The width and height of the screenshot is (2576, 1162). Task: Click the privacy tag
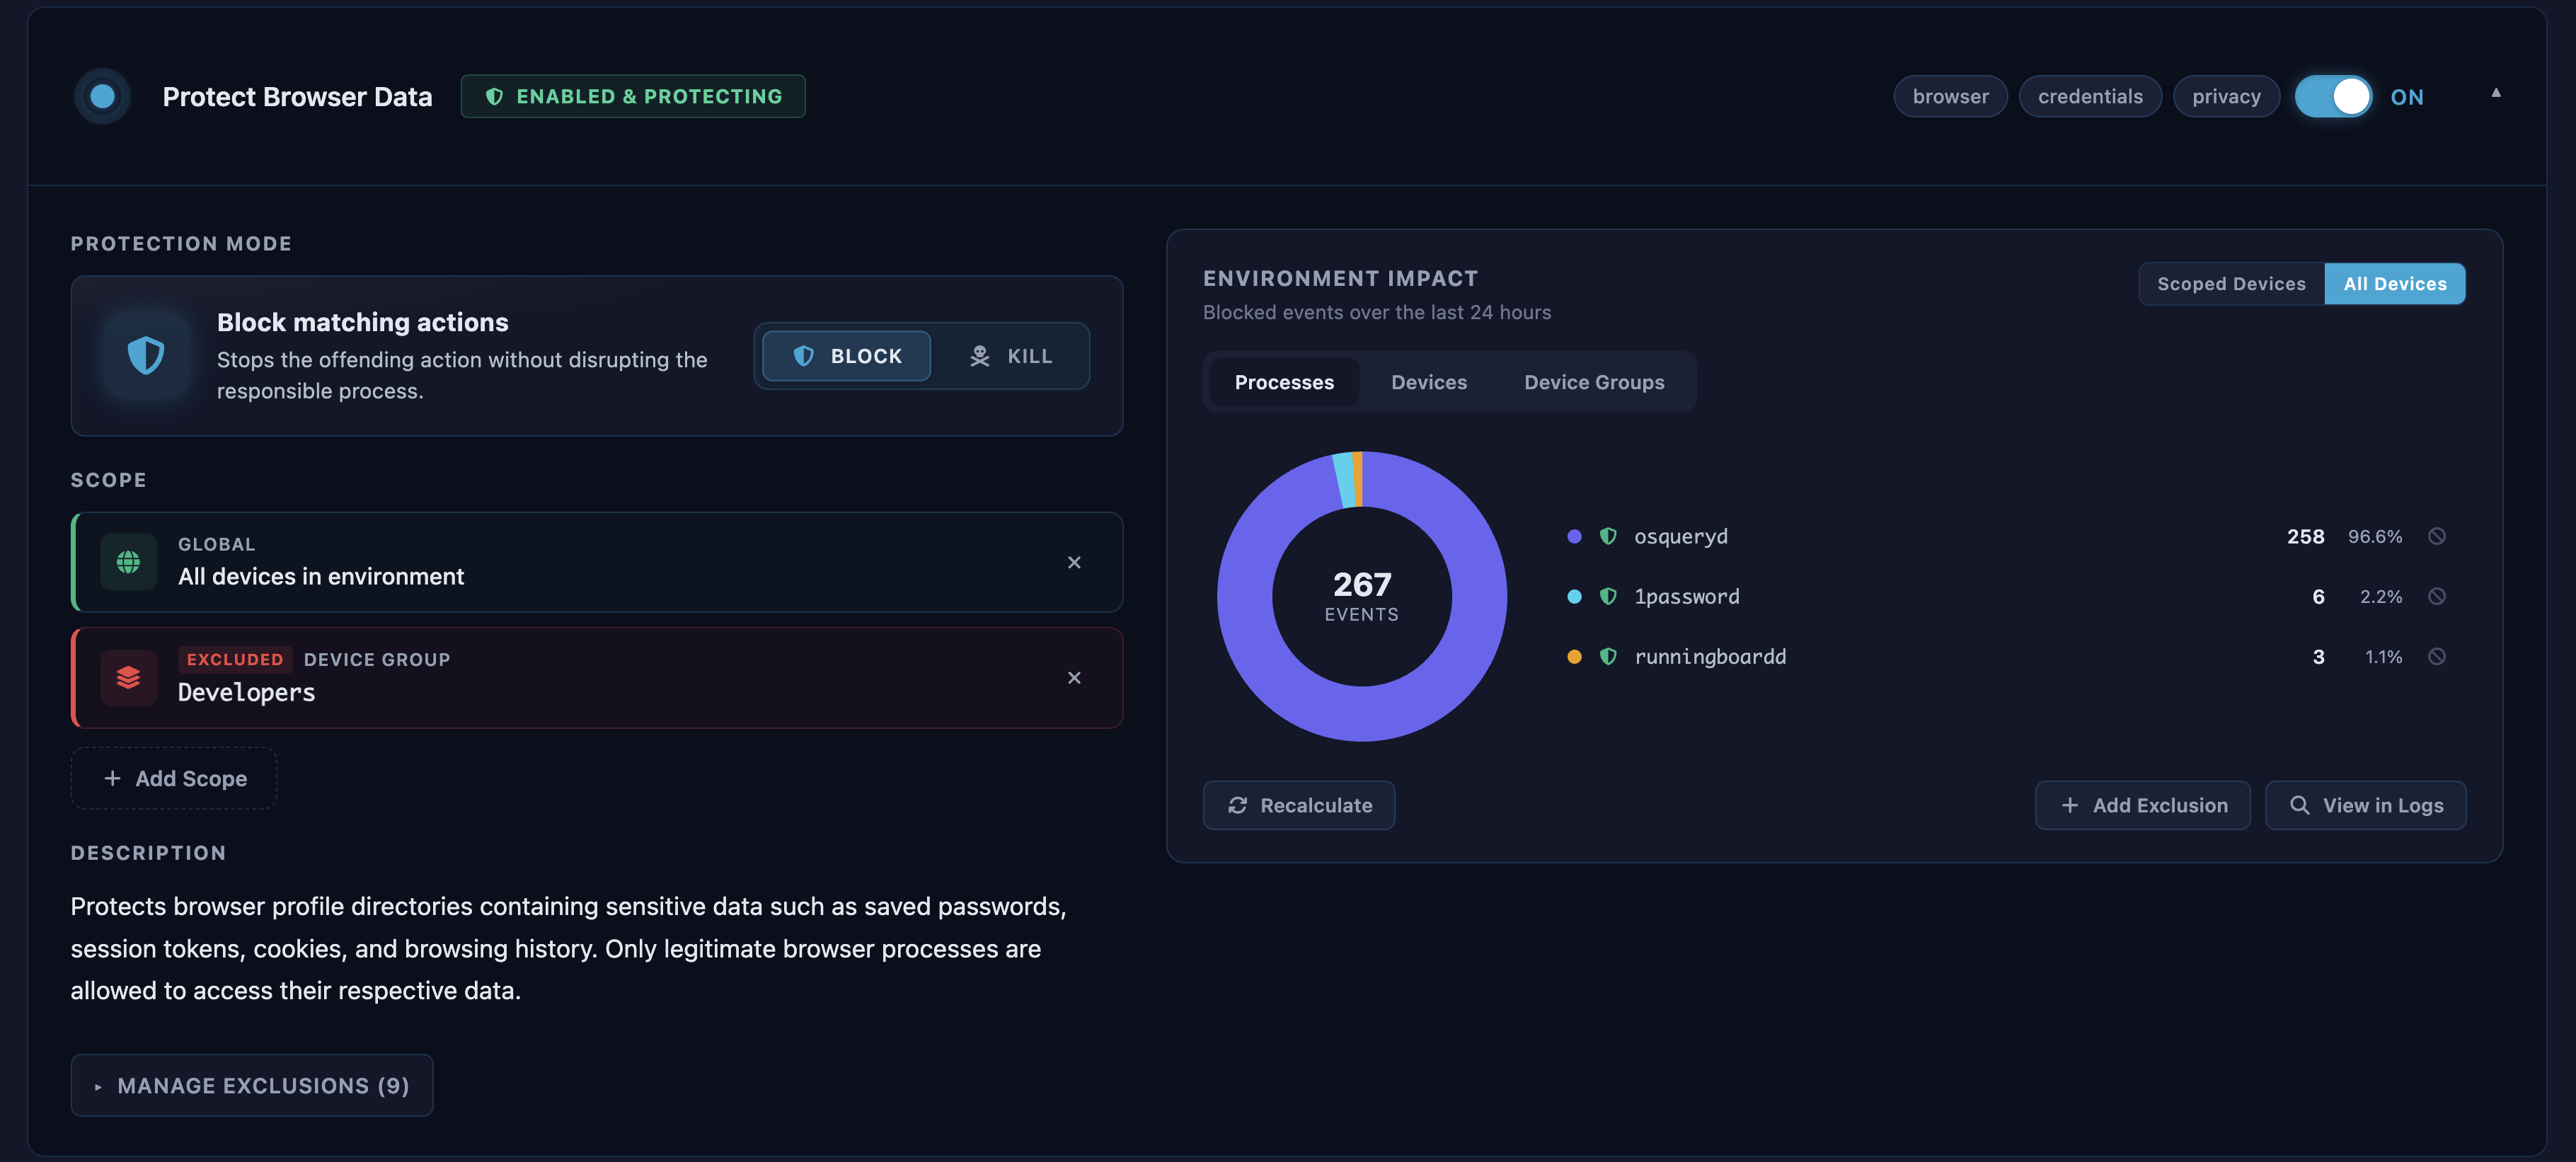2226,96
